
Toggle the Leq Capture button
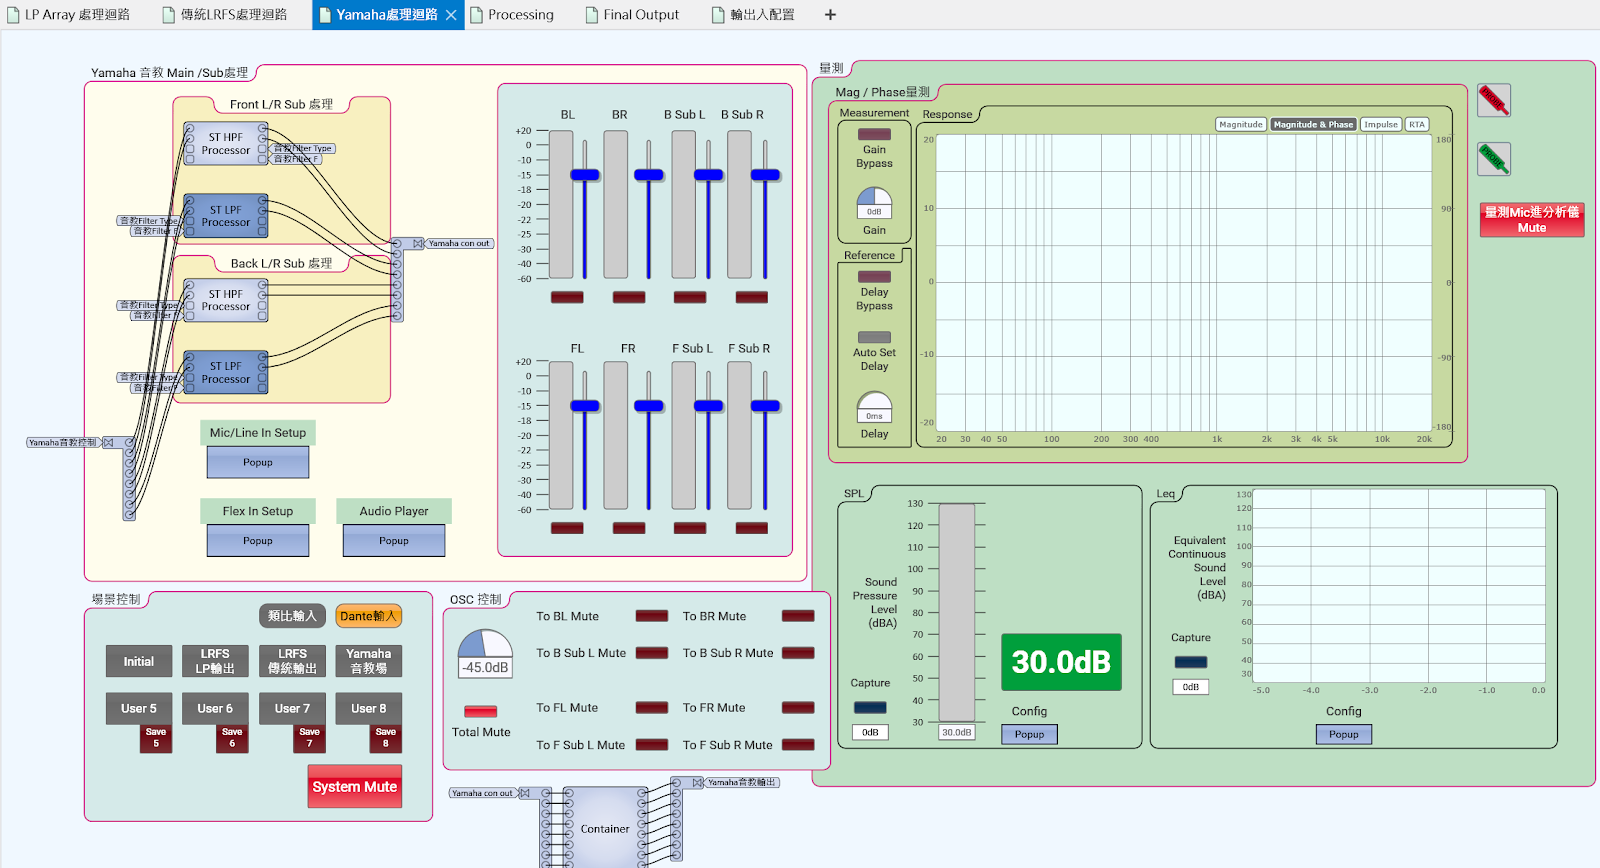tap(1190, 662)
